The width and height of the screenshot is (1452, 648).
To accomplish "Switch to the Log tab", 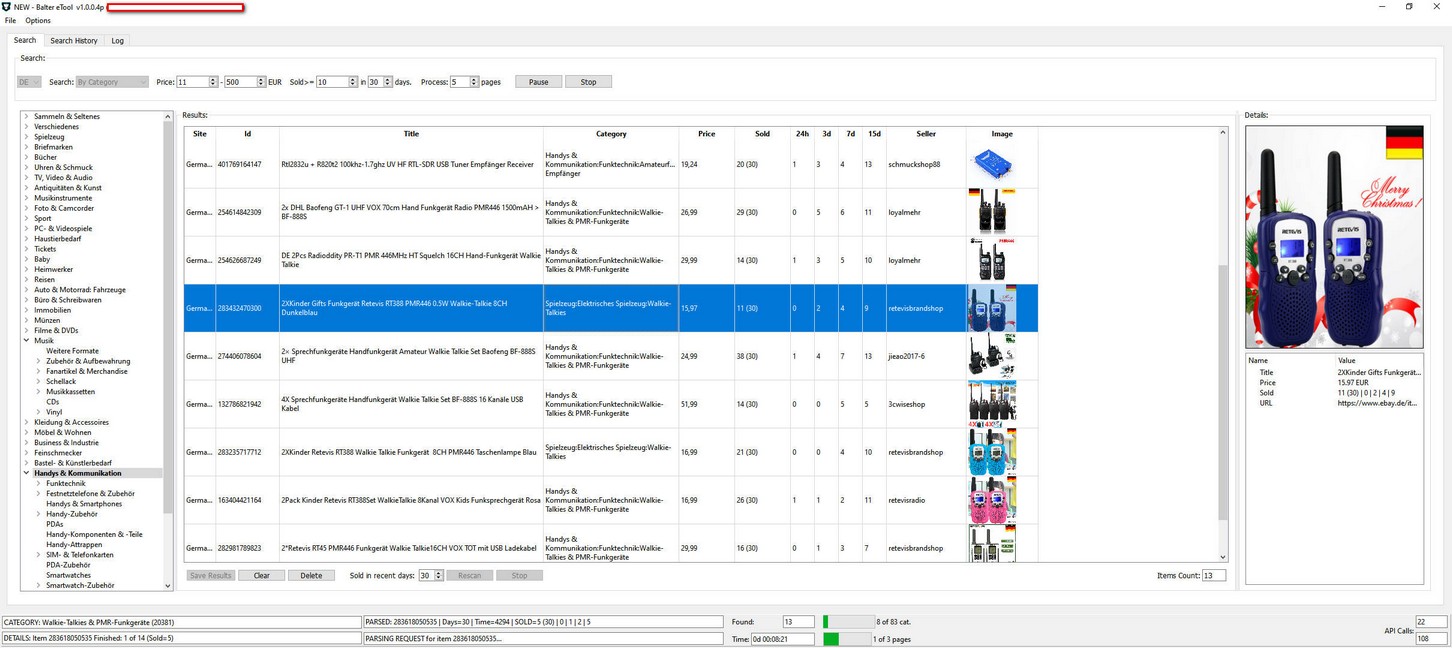I will coord(118,41).
